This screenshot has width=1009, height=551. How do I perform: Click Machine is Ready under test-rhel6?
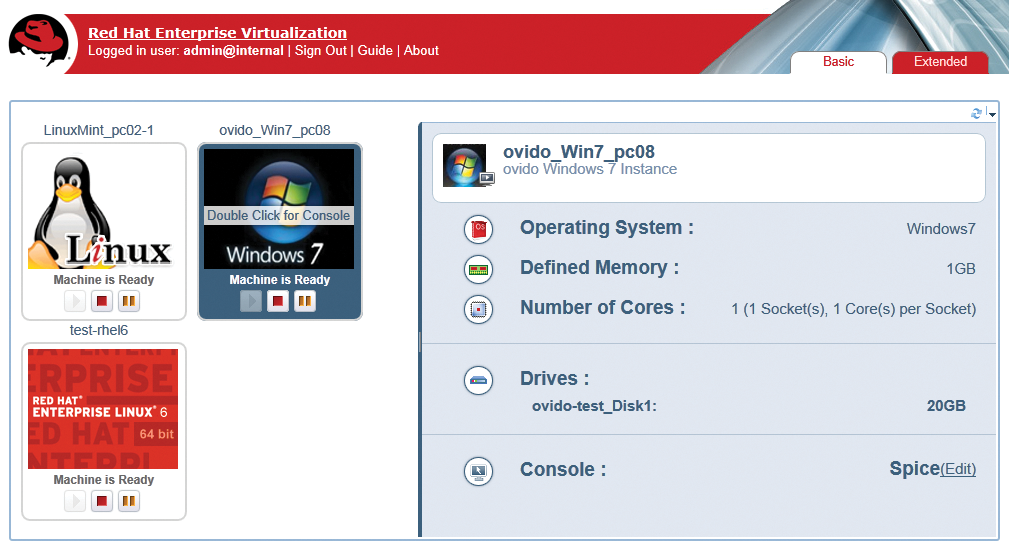[104, 480]
